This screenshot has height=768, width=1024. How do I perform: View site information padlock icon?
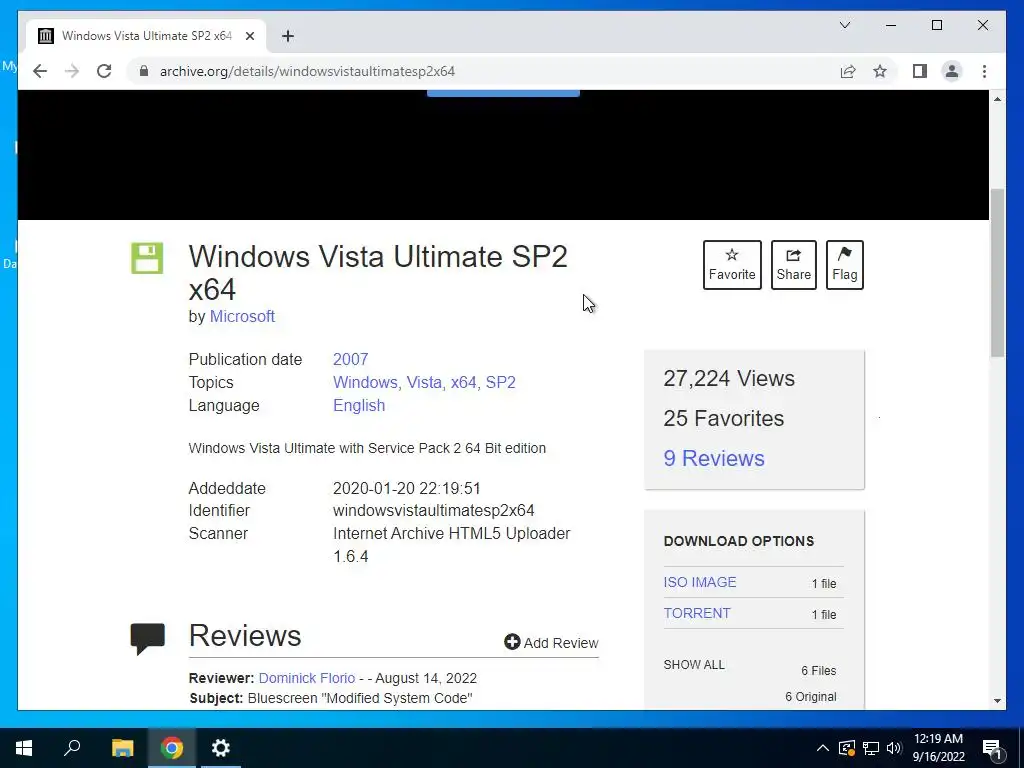[x=144, y=71]
